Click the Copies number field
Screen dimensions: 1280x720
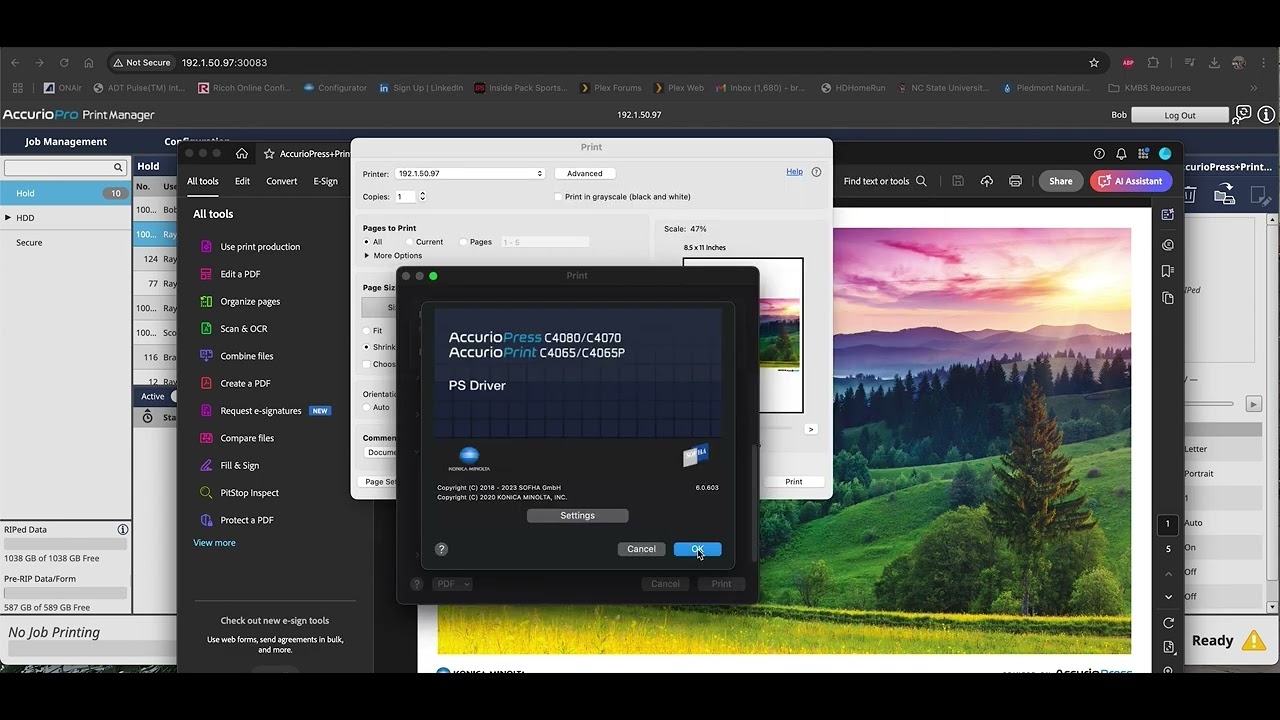(x=405, y=197)
